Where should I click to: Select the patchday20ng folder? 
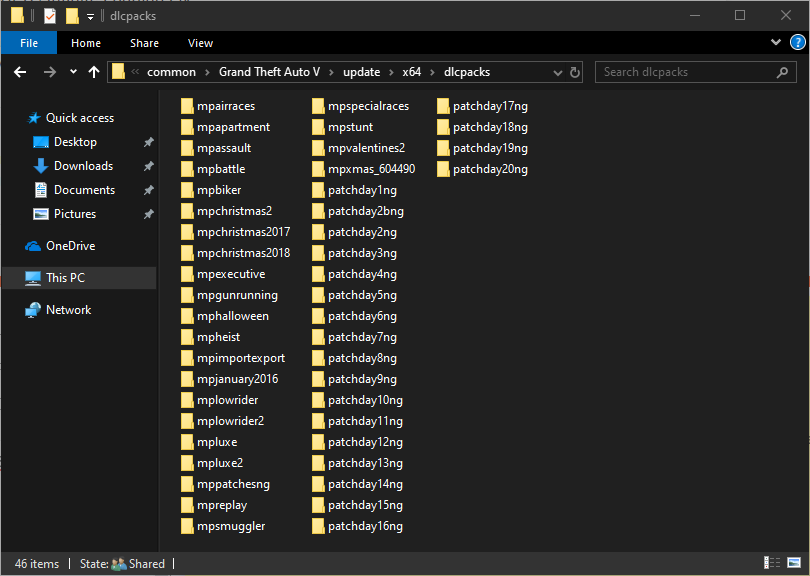point(489,169)
